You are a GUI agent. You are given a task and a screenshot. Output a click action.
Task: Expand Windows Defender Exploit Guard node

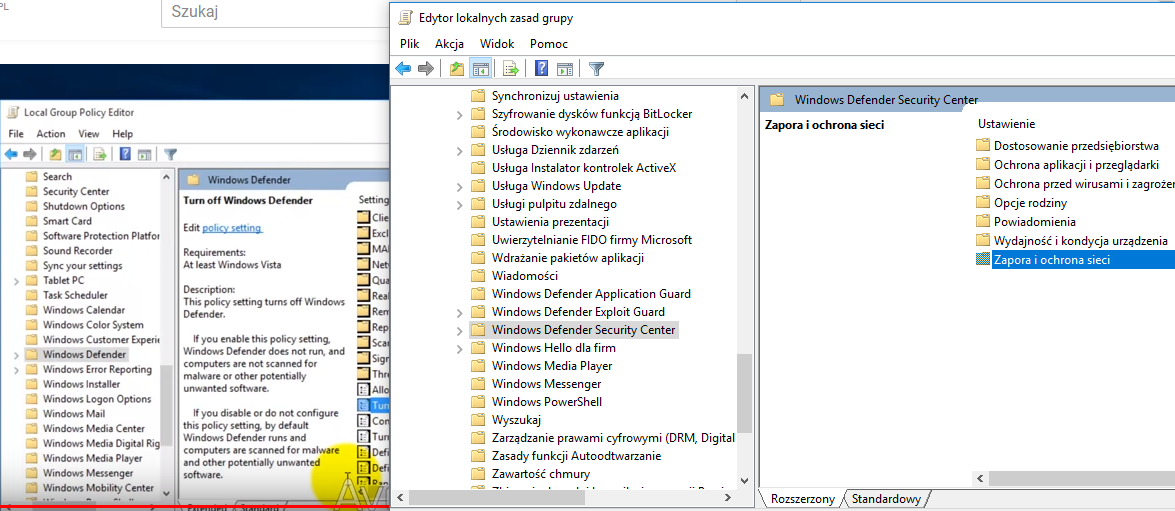pyautogui.click(x=459, y=312)
